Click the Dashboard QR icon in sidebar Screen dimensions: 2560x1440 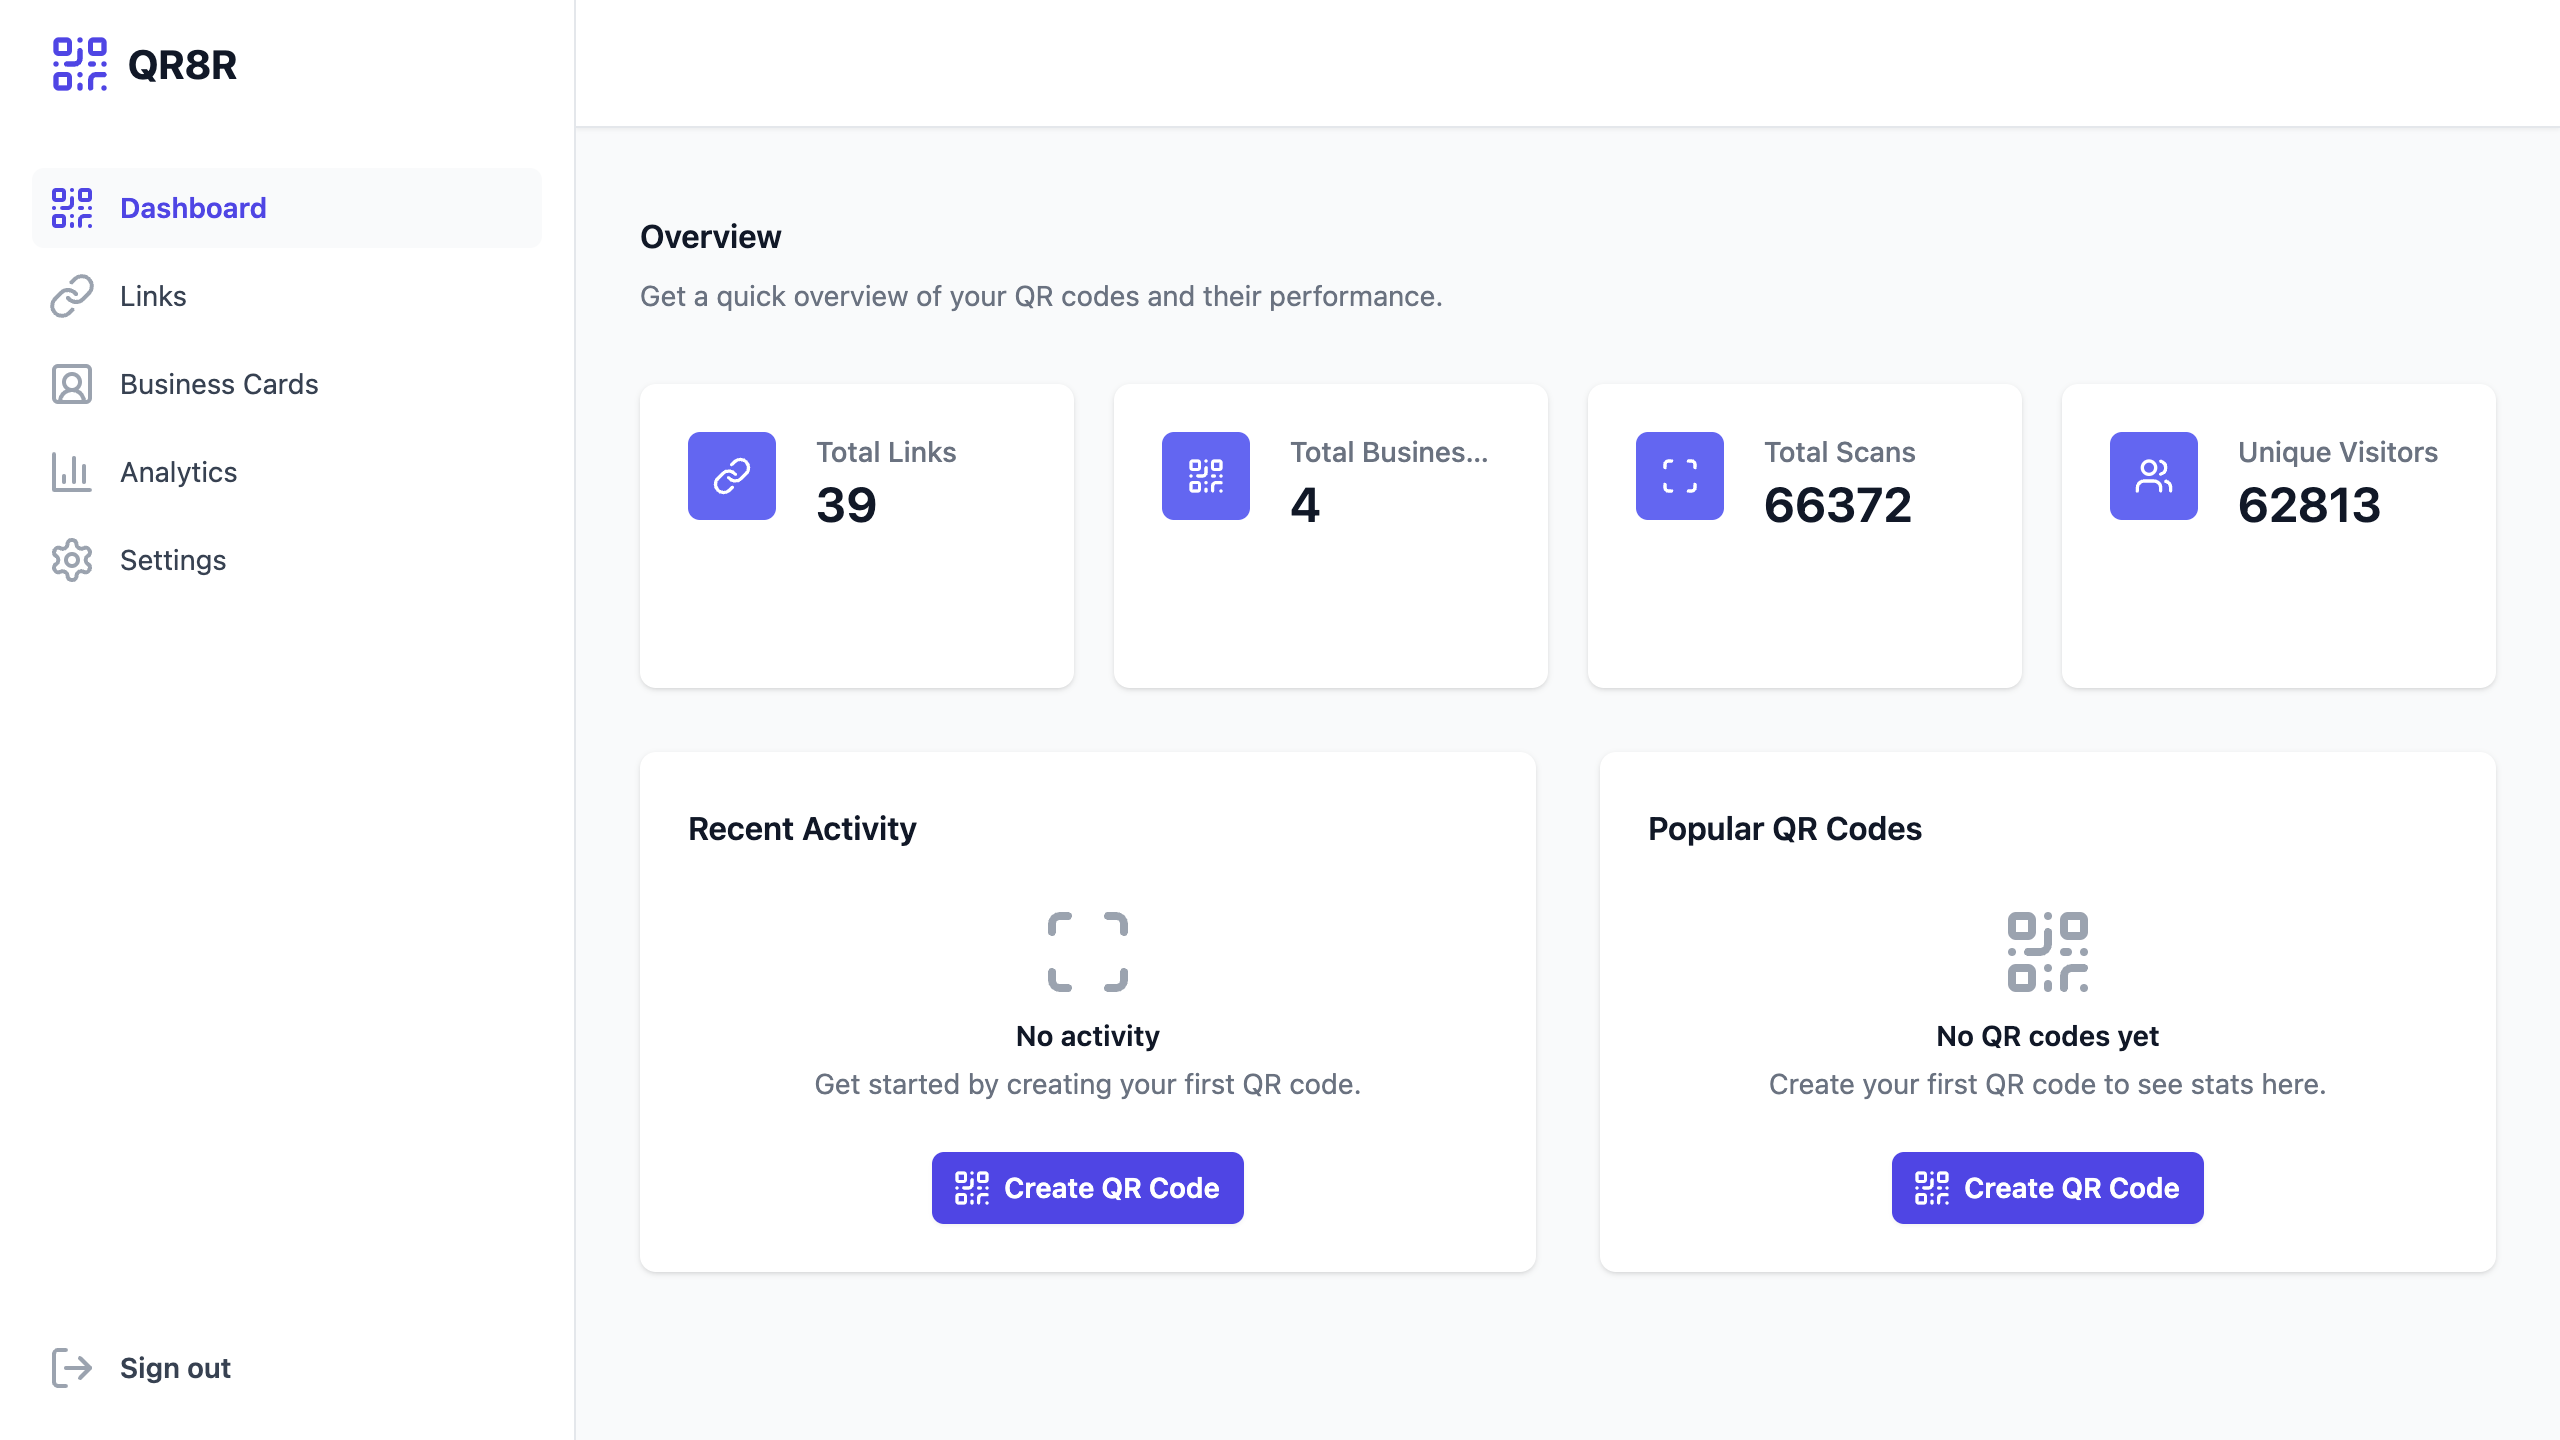coord(72,208)
